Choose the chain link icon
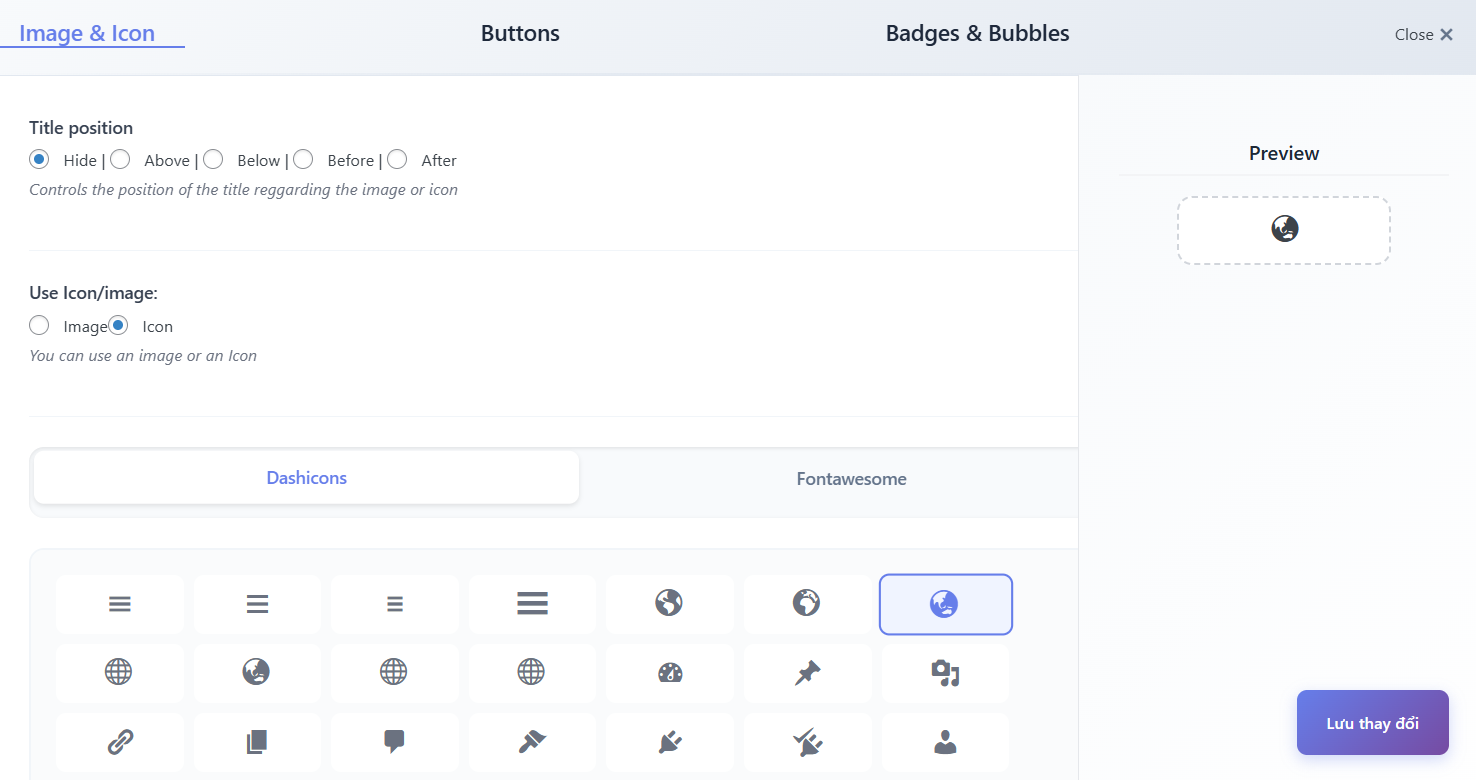Screen dimensions: 1476x780 pyautogui.click(x=120, y=743)
